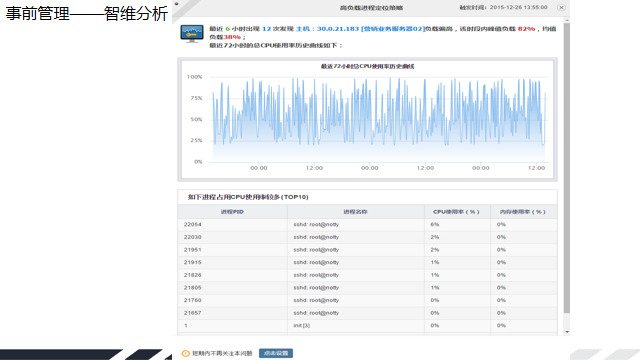Click memory value 0% in row 21951
The width and height of the screenshot is (640, 360).
501,250
